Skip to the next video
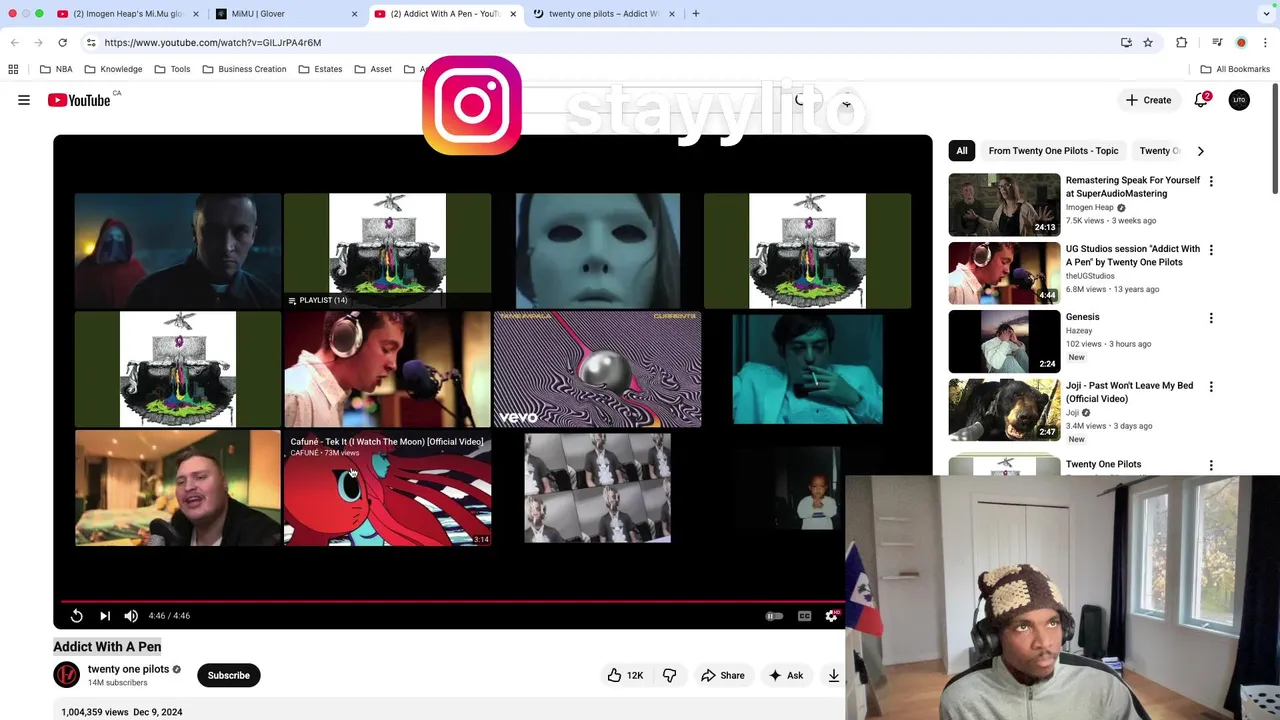The height and width of the screenshot is (720, 1280). click(x=105, y=616)
